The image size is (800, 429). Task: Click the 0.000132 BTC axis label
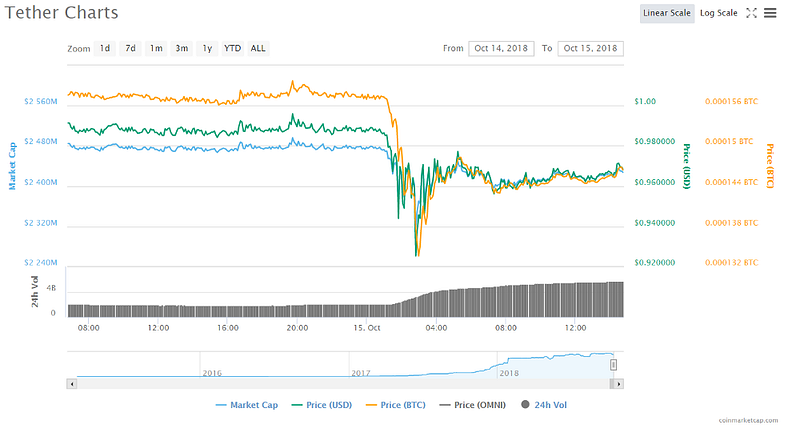click(731, 263)
